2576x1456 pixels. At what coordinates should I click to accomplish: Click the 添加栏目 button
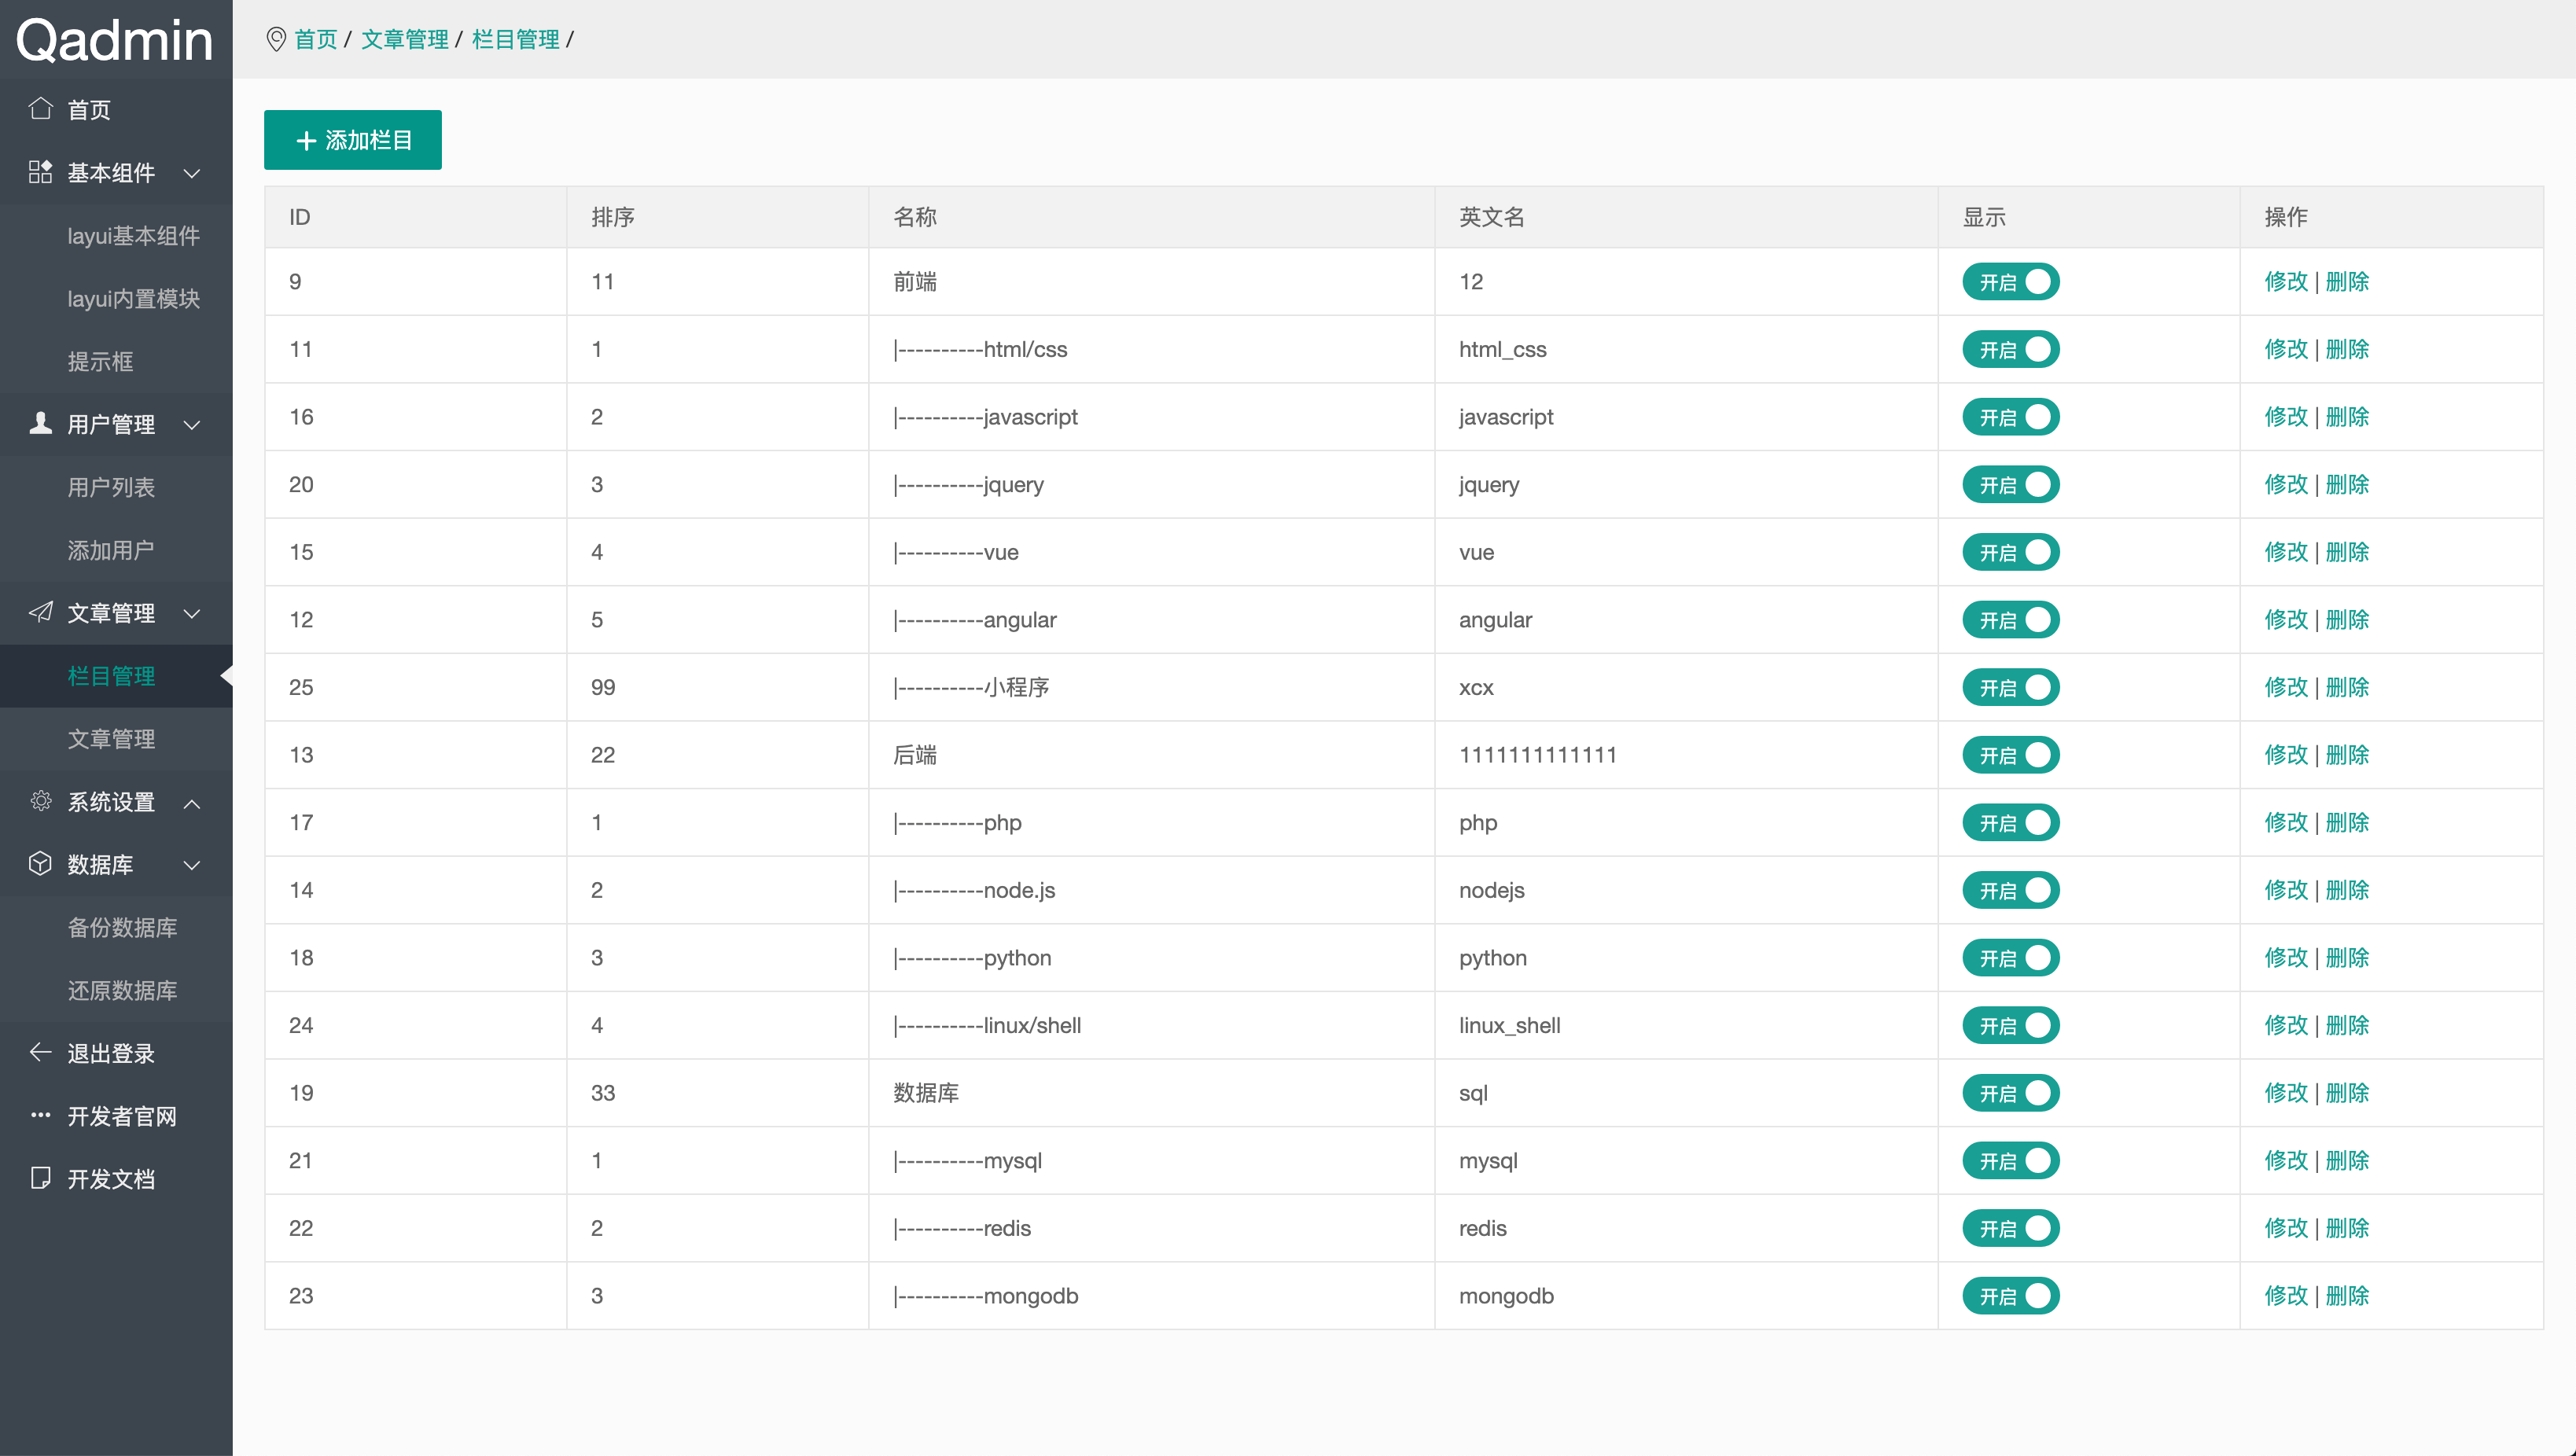pyautogui.click(x=352, y=140)
